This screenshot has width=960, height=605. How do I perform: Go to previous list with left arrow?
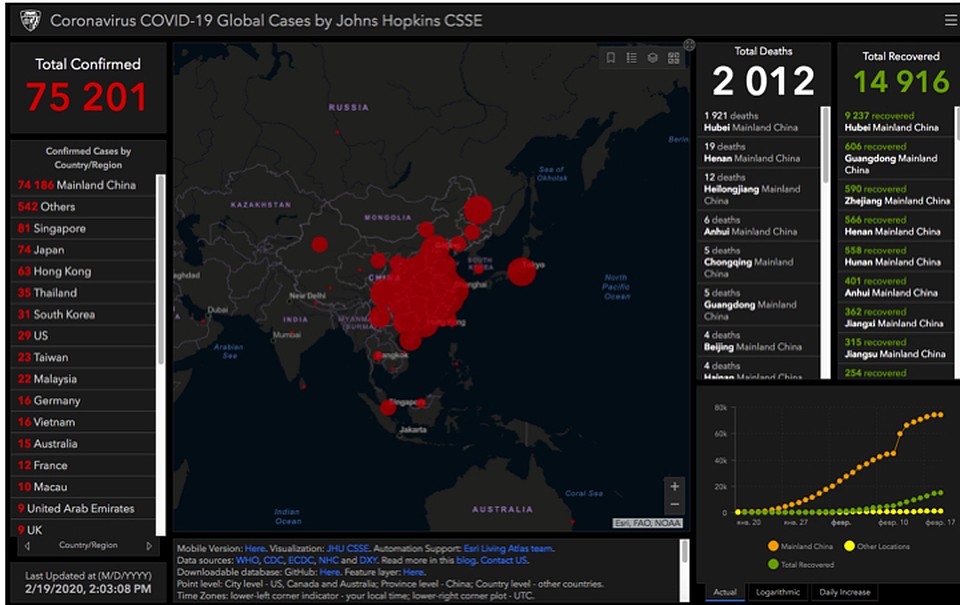coord(27,546)
